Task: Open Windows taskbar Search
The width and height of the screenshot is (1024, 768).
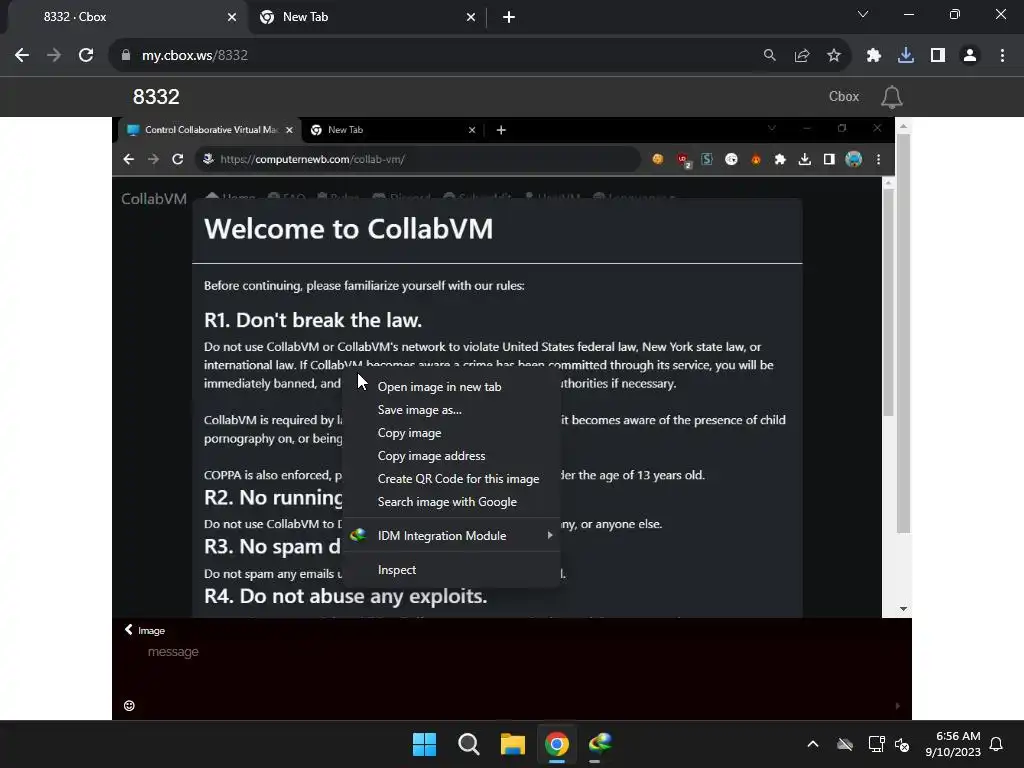Action: (x=468, y=744)
